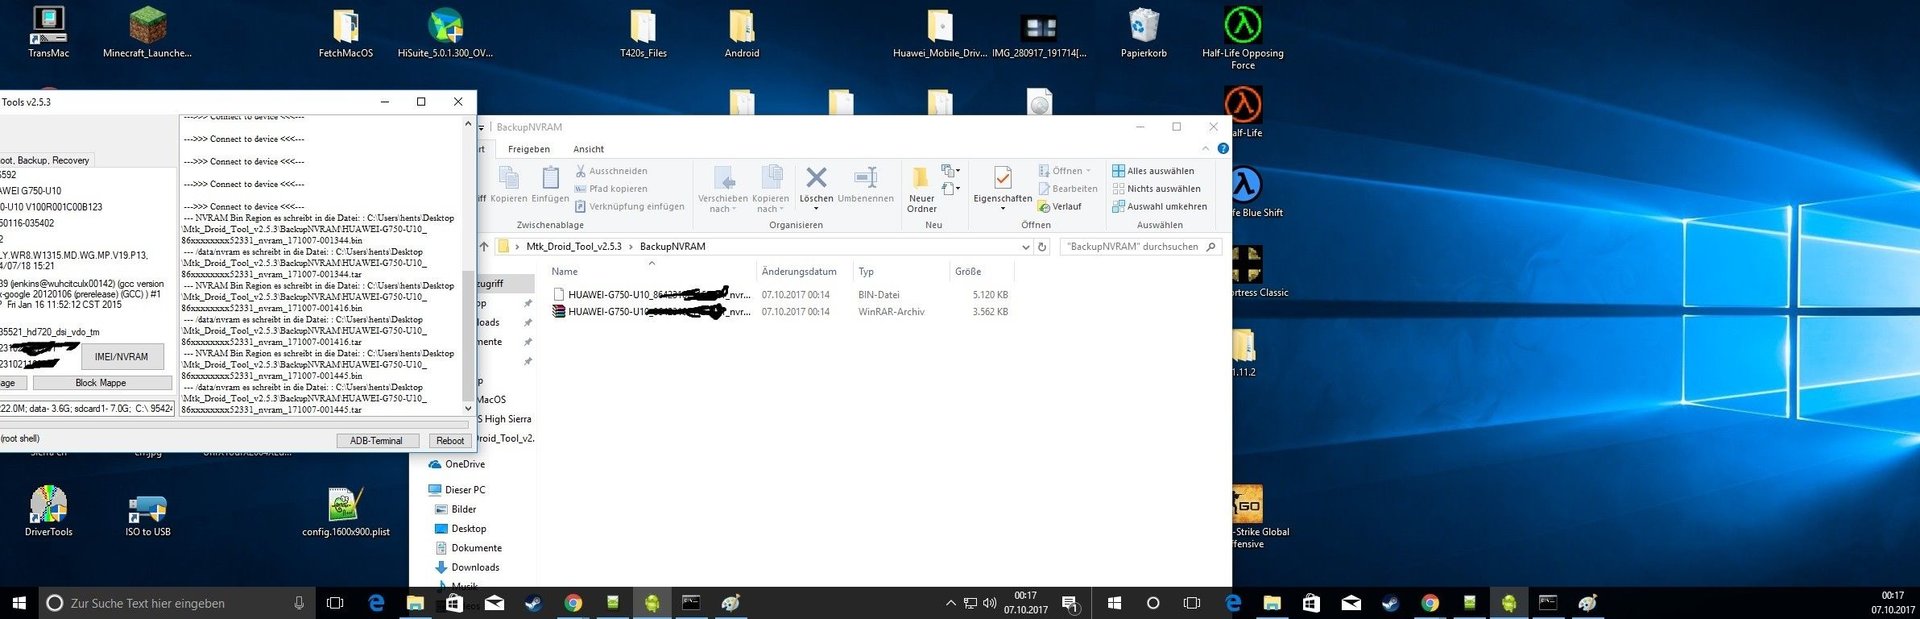Click the Windows Start button on left taskbar
Viewport: 1920px width, 619px height.
(x=19, y=603)
